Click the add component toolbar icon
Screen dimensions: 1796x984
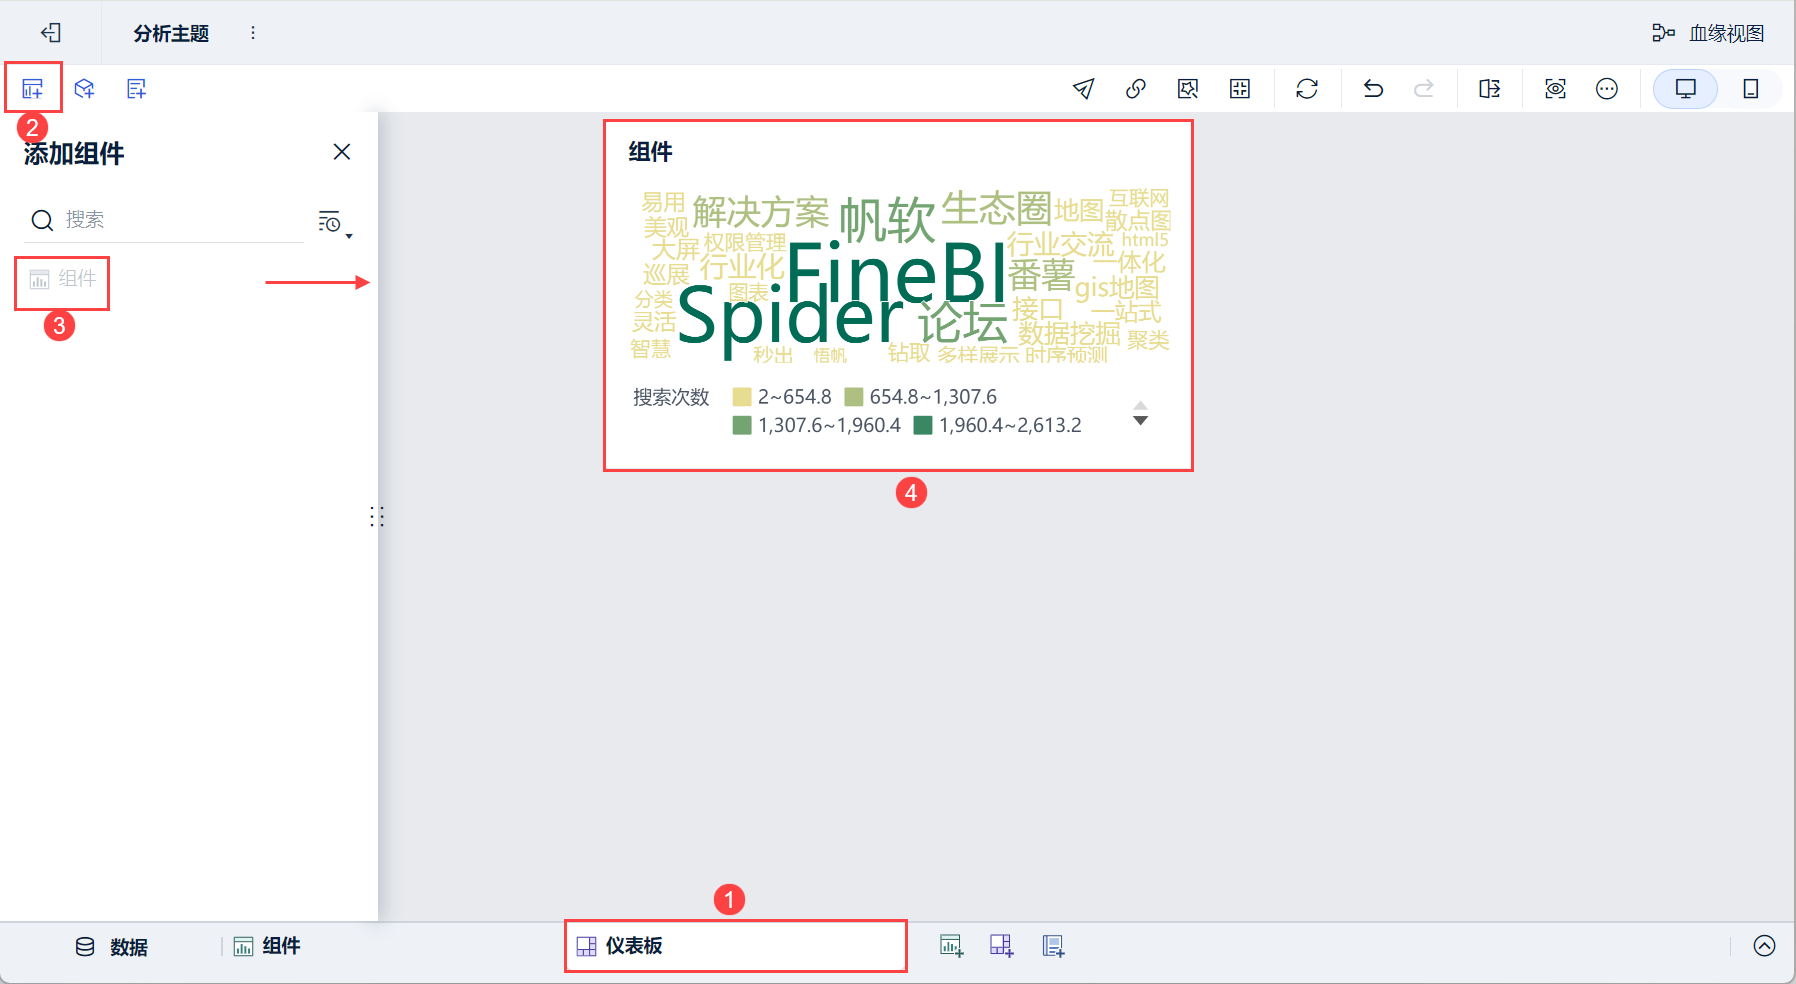[x=33, y=89]
